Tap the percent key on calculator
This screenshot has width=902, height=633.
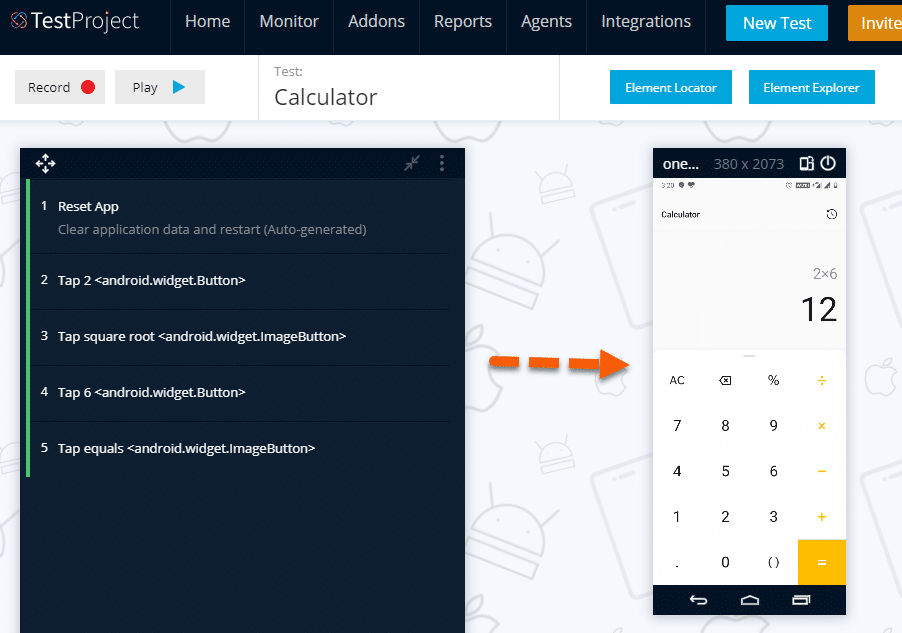click(774, 380)
